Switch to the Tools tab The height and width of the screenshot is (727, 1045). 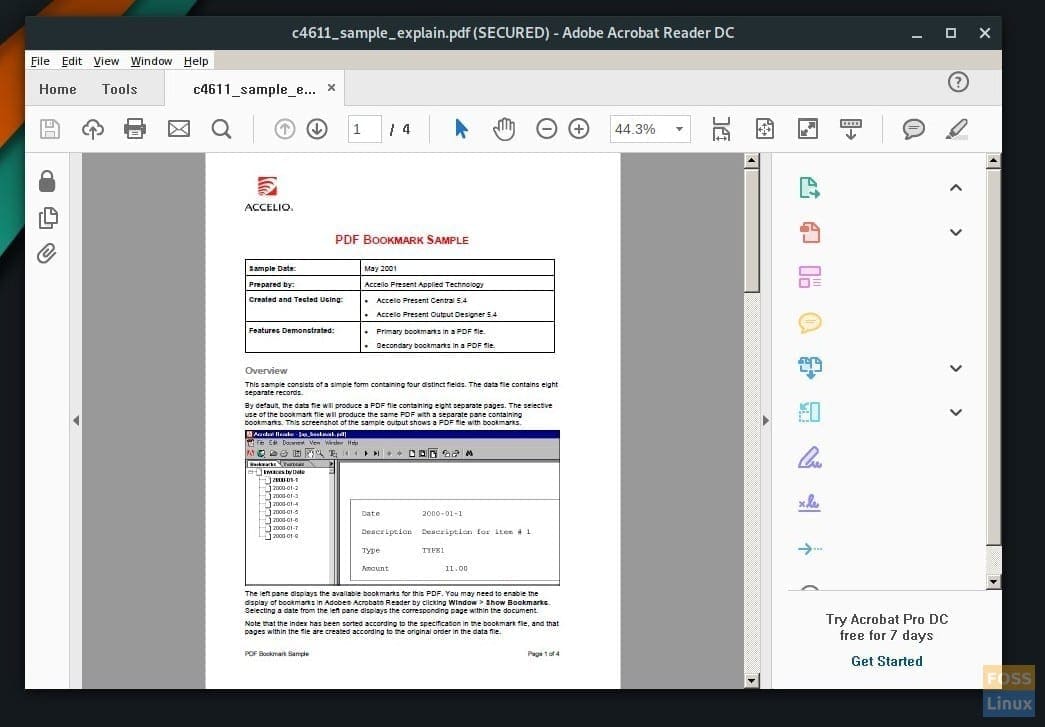tap(119, 89)
